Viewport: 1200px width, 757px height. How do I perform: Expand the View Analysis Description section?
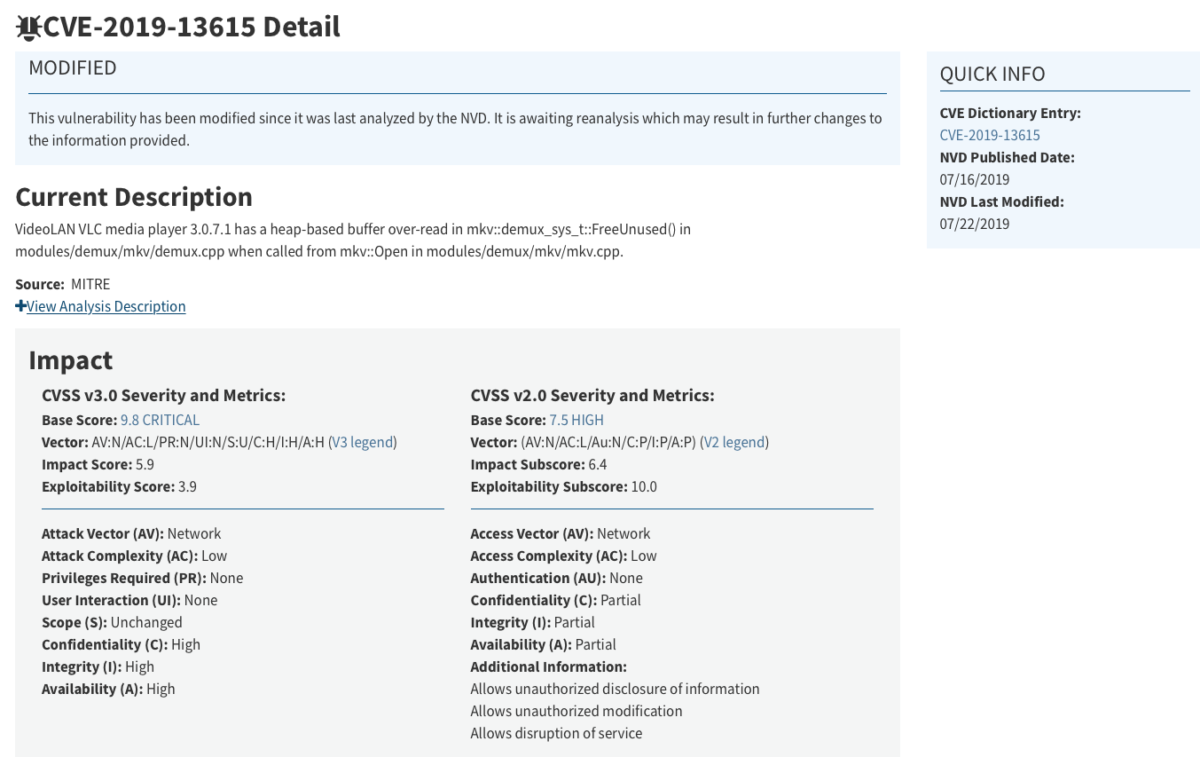[106, 306]
